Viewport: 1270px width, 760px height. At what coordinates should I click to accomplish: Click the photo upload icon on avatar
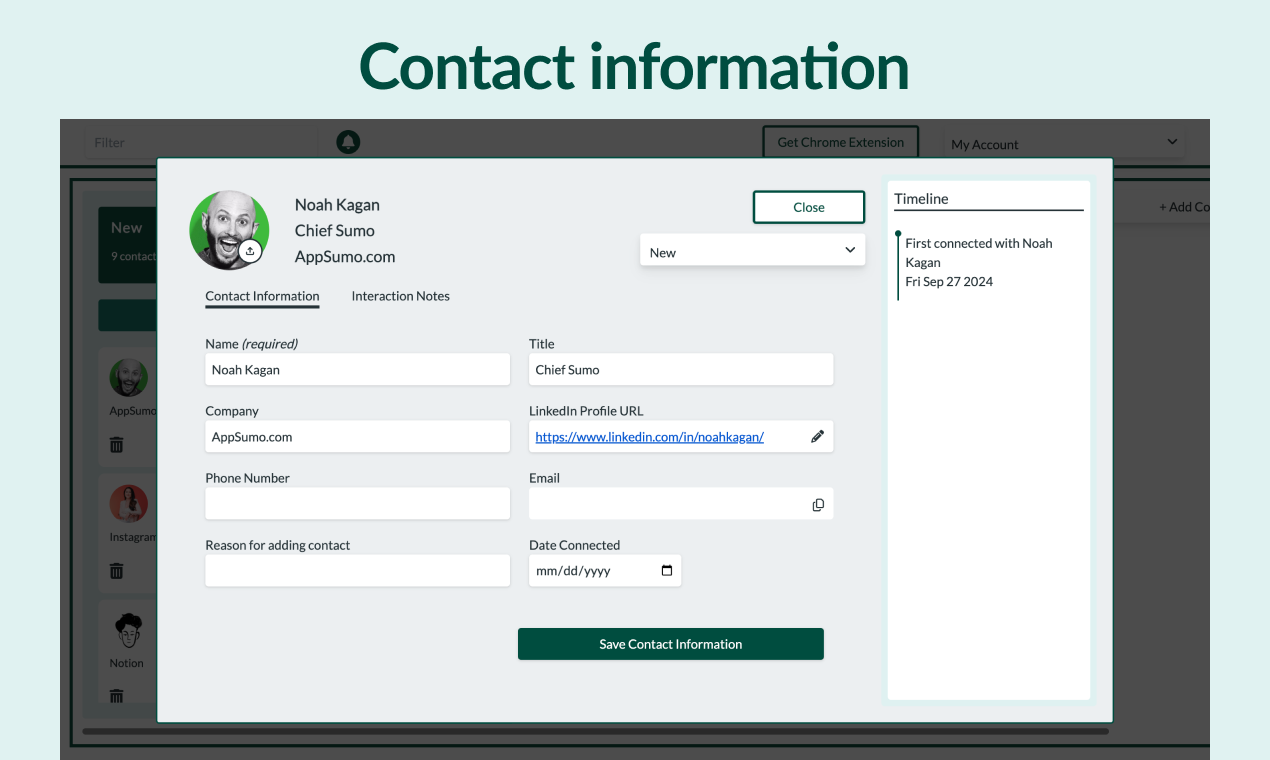250,251
